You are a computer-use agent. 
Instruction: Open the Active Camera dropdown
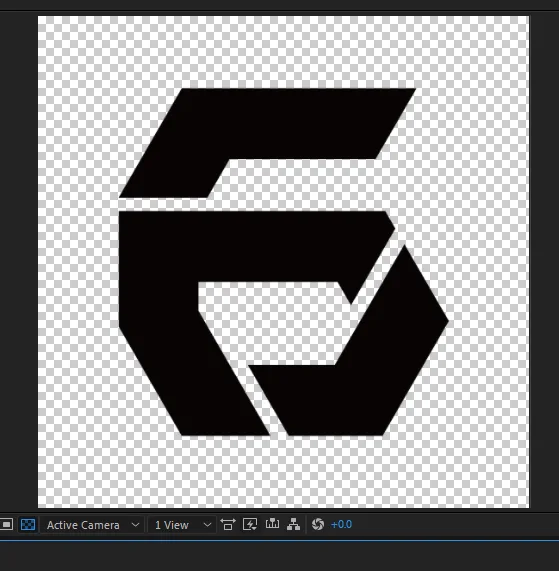[92, 525]
